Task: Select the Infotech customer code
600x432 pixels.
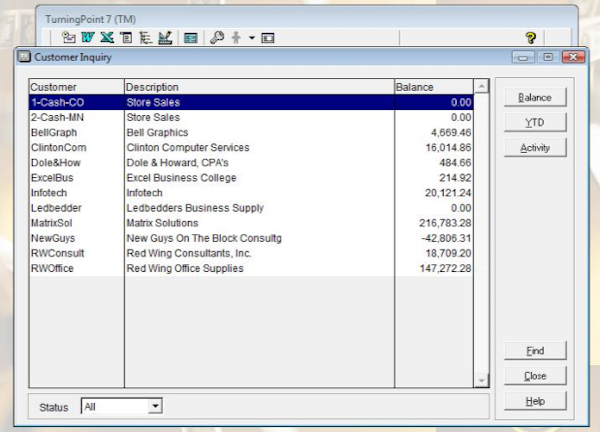Action: (x=49, y=193)
